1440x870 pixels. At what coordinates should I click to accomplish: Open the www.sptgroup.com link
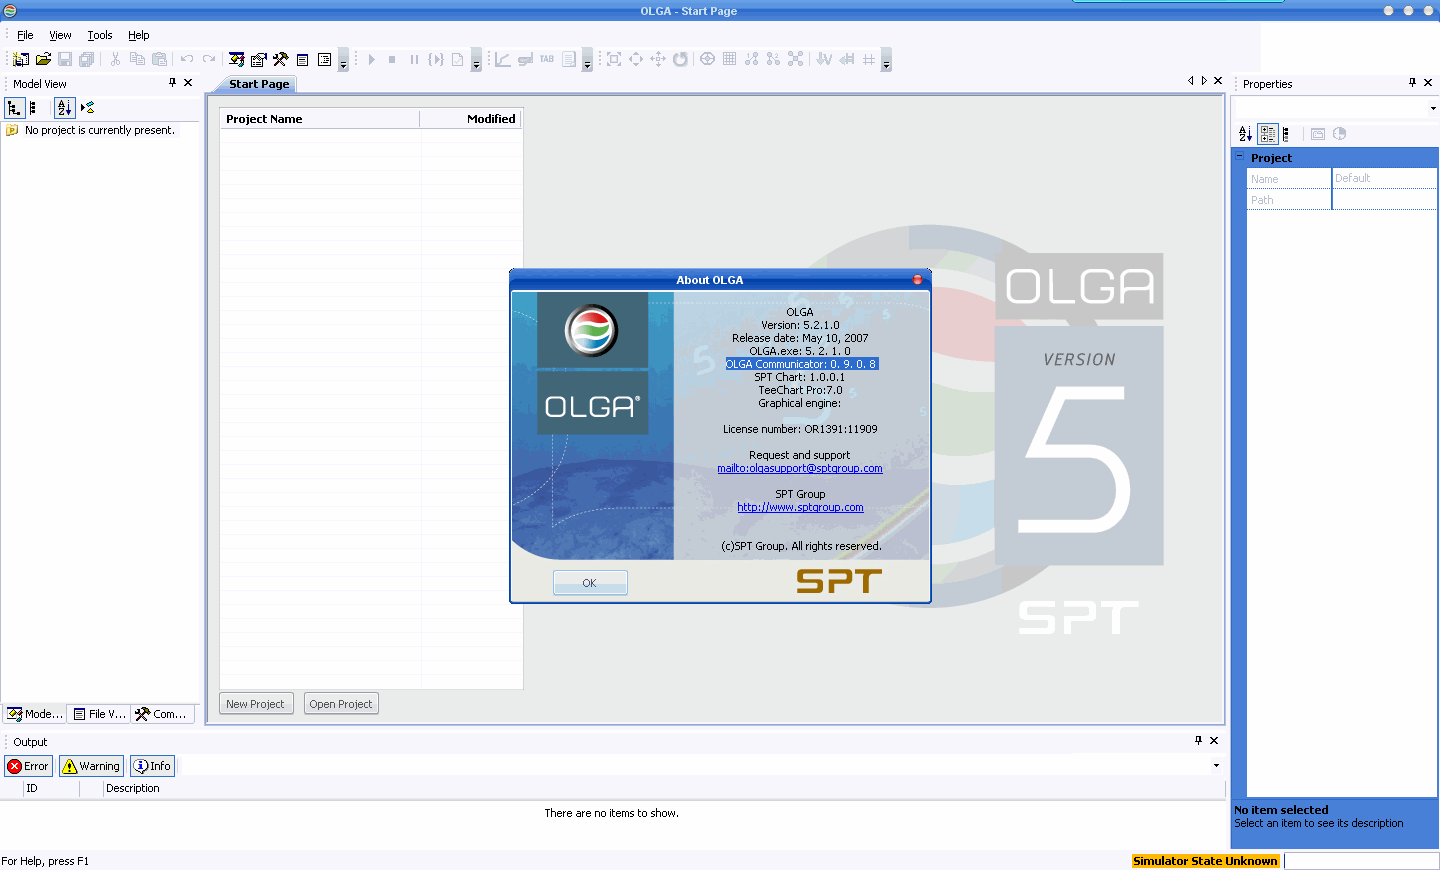coord(800,507)
